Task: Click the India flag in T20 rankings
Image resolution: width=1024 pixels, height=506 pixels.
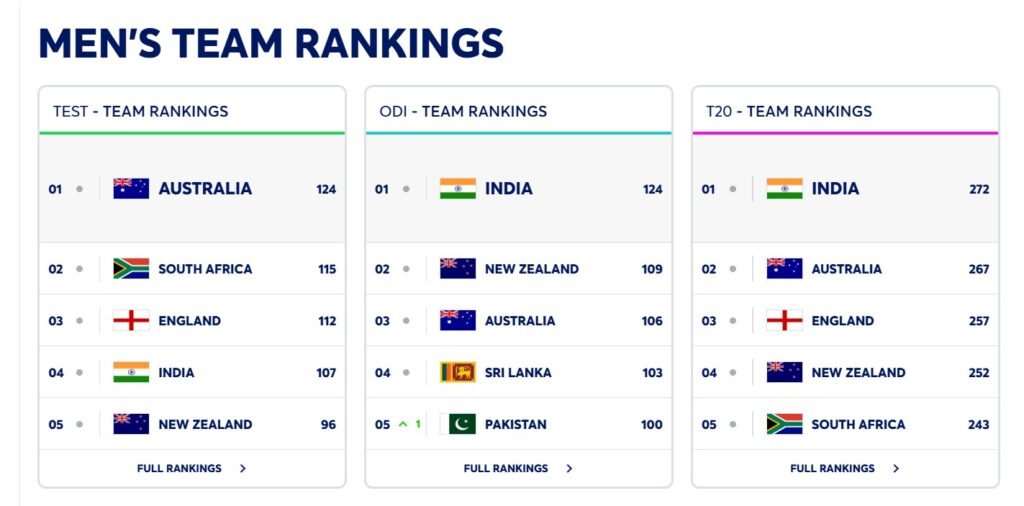Action: [x=784, y=188]
